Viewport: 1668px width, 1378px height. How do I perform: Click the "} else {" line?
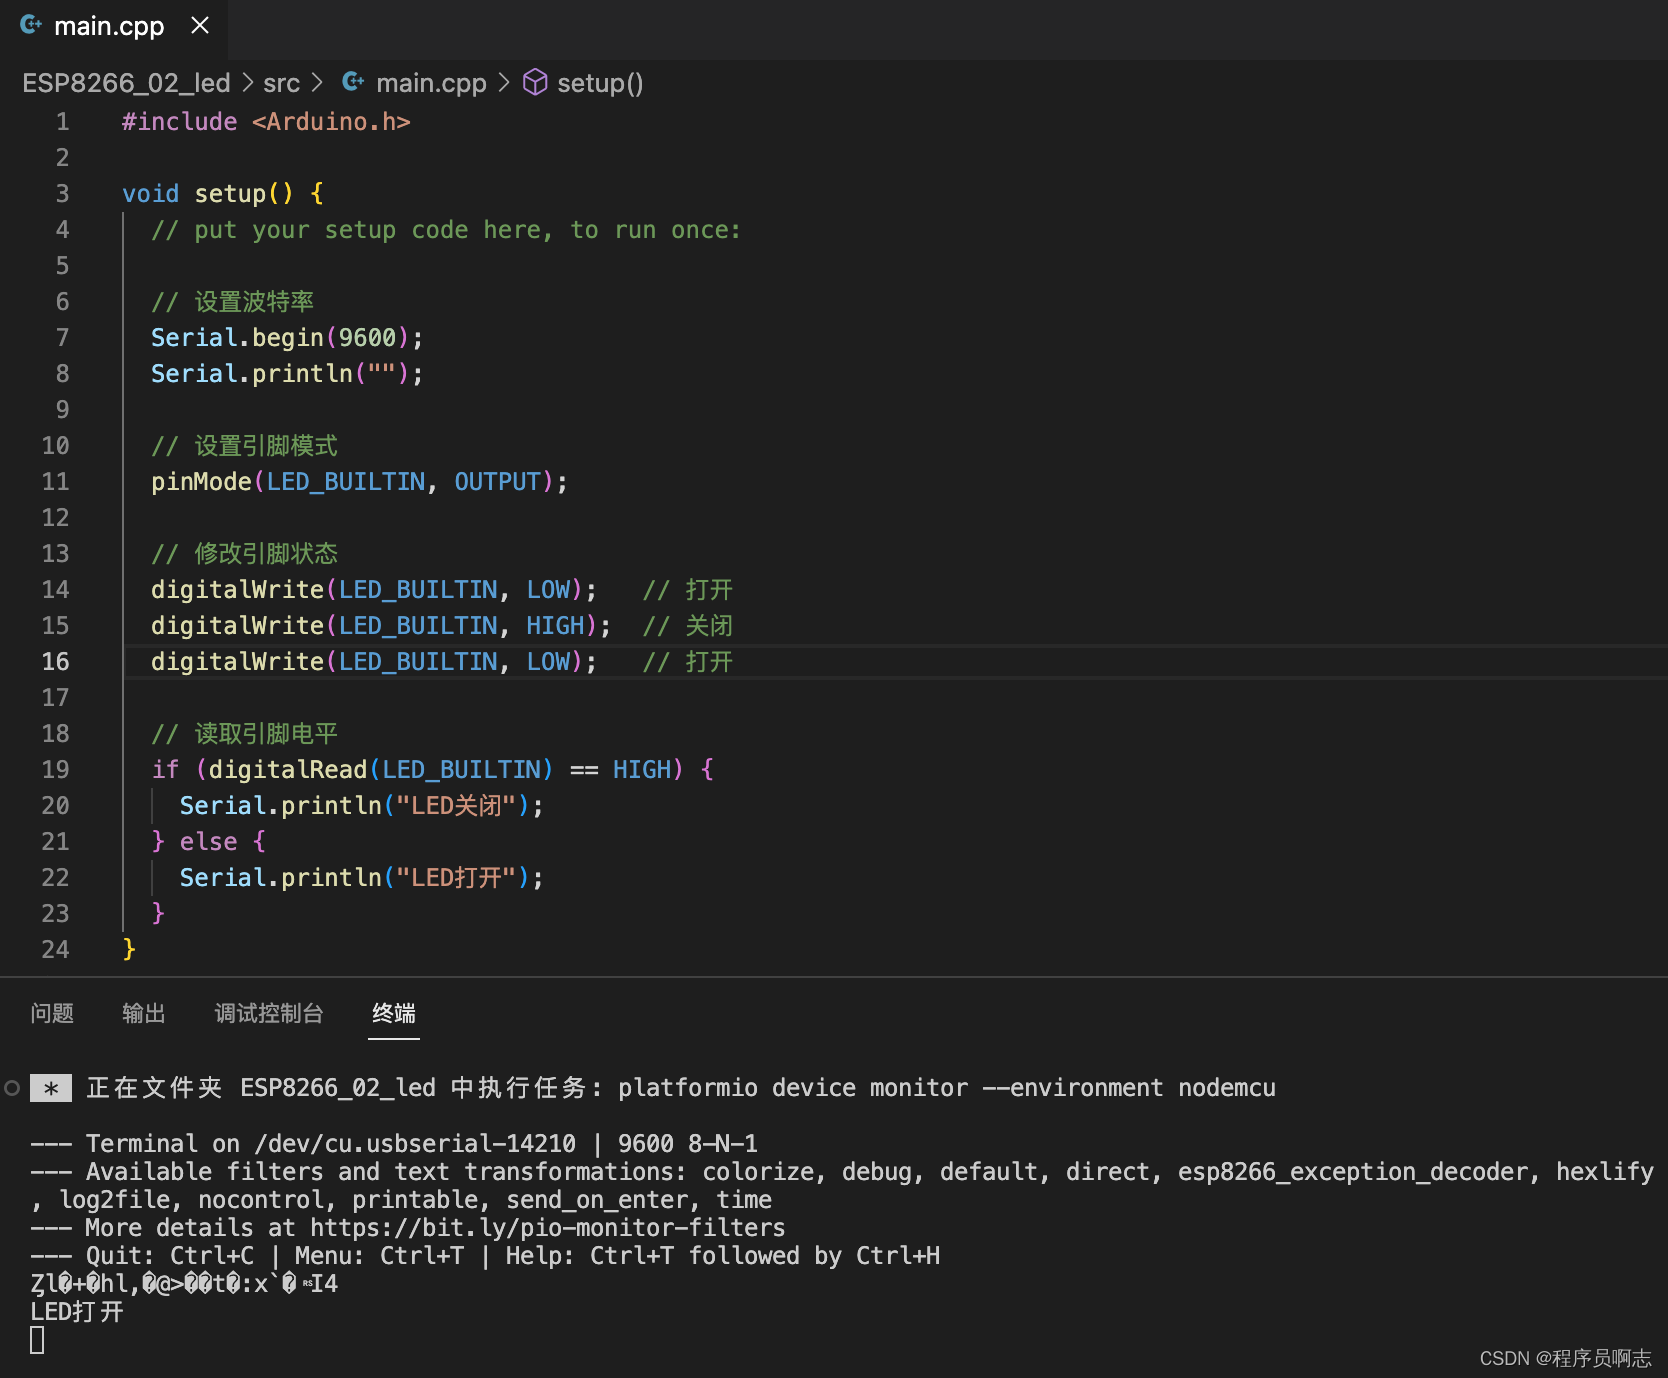click(x=208, y=842)
